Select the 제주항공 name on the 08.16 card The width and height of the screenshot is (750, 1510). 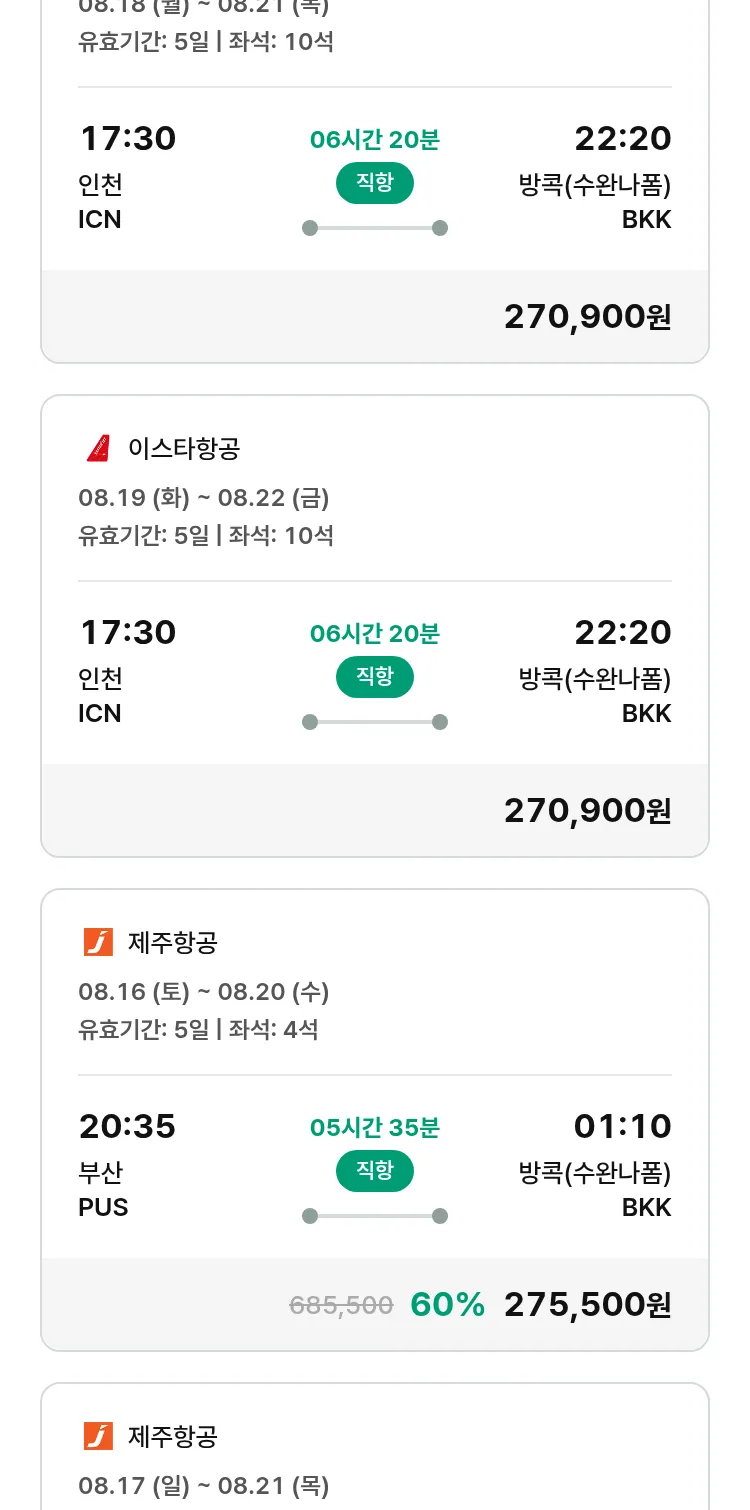coord(173,942)
